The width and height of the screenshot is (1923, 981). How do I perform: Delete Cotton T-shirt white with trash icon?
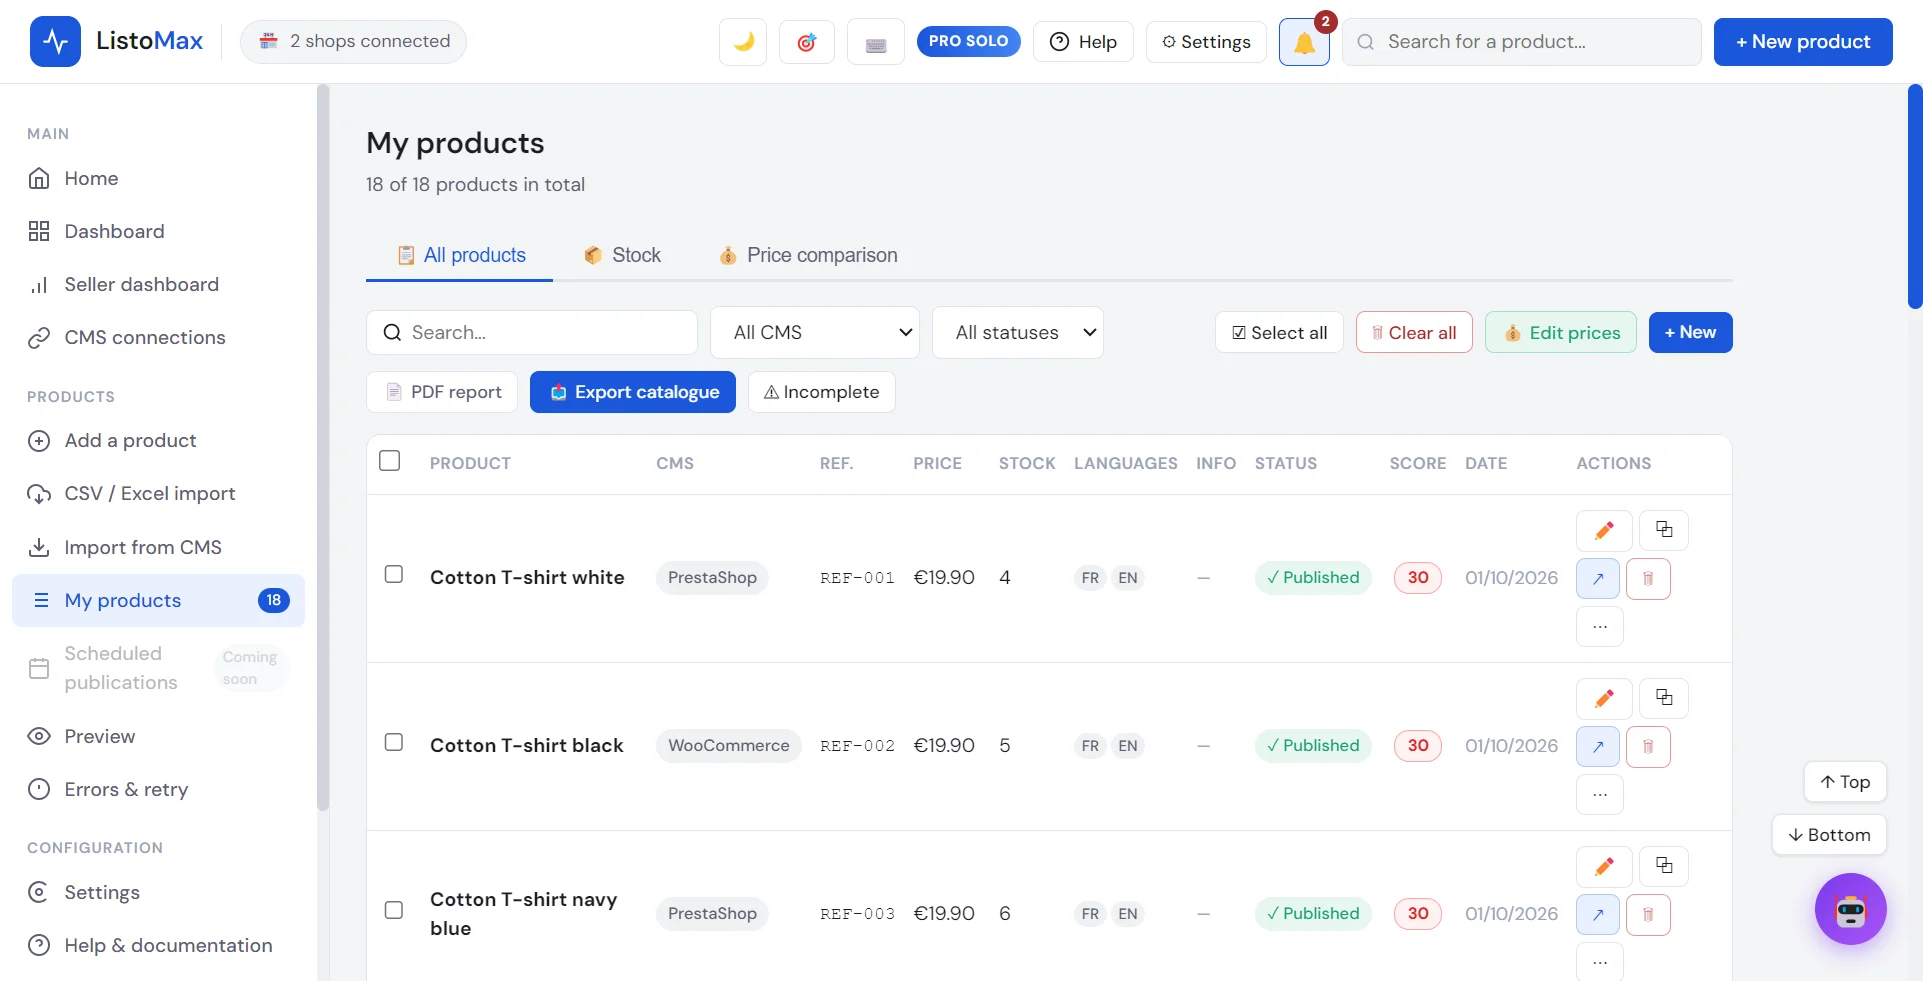1648,579
